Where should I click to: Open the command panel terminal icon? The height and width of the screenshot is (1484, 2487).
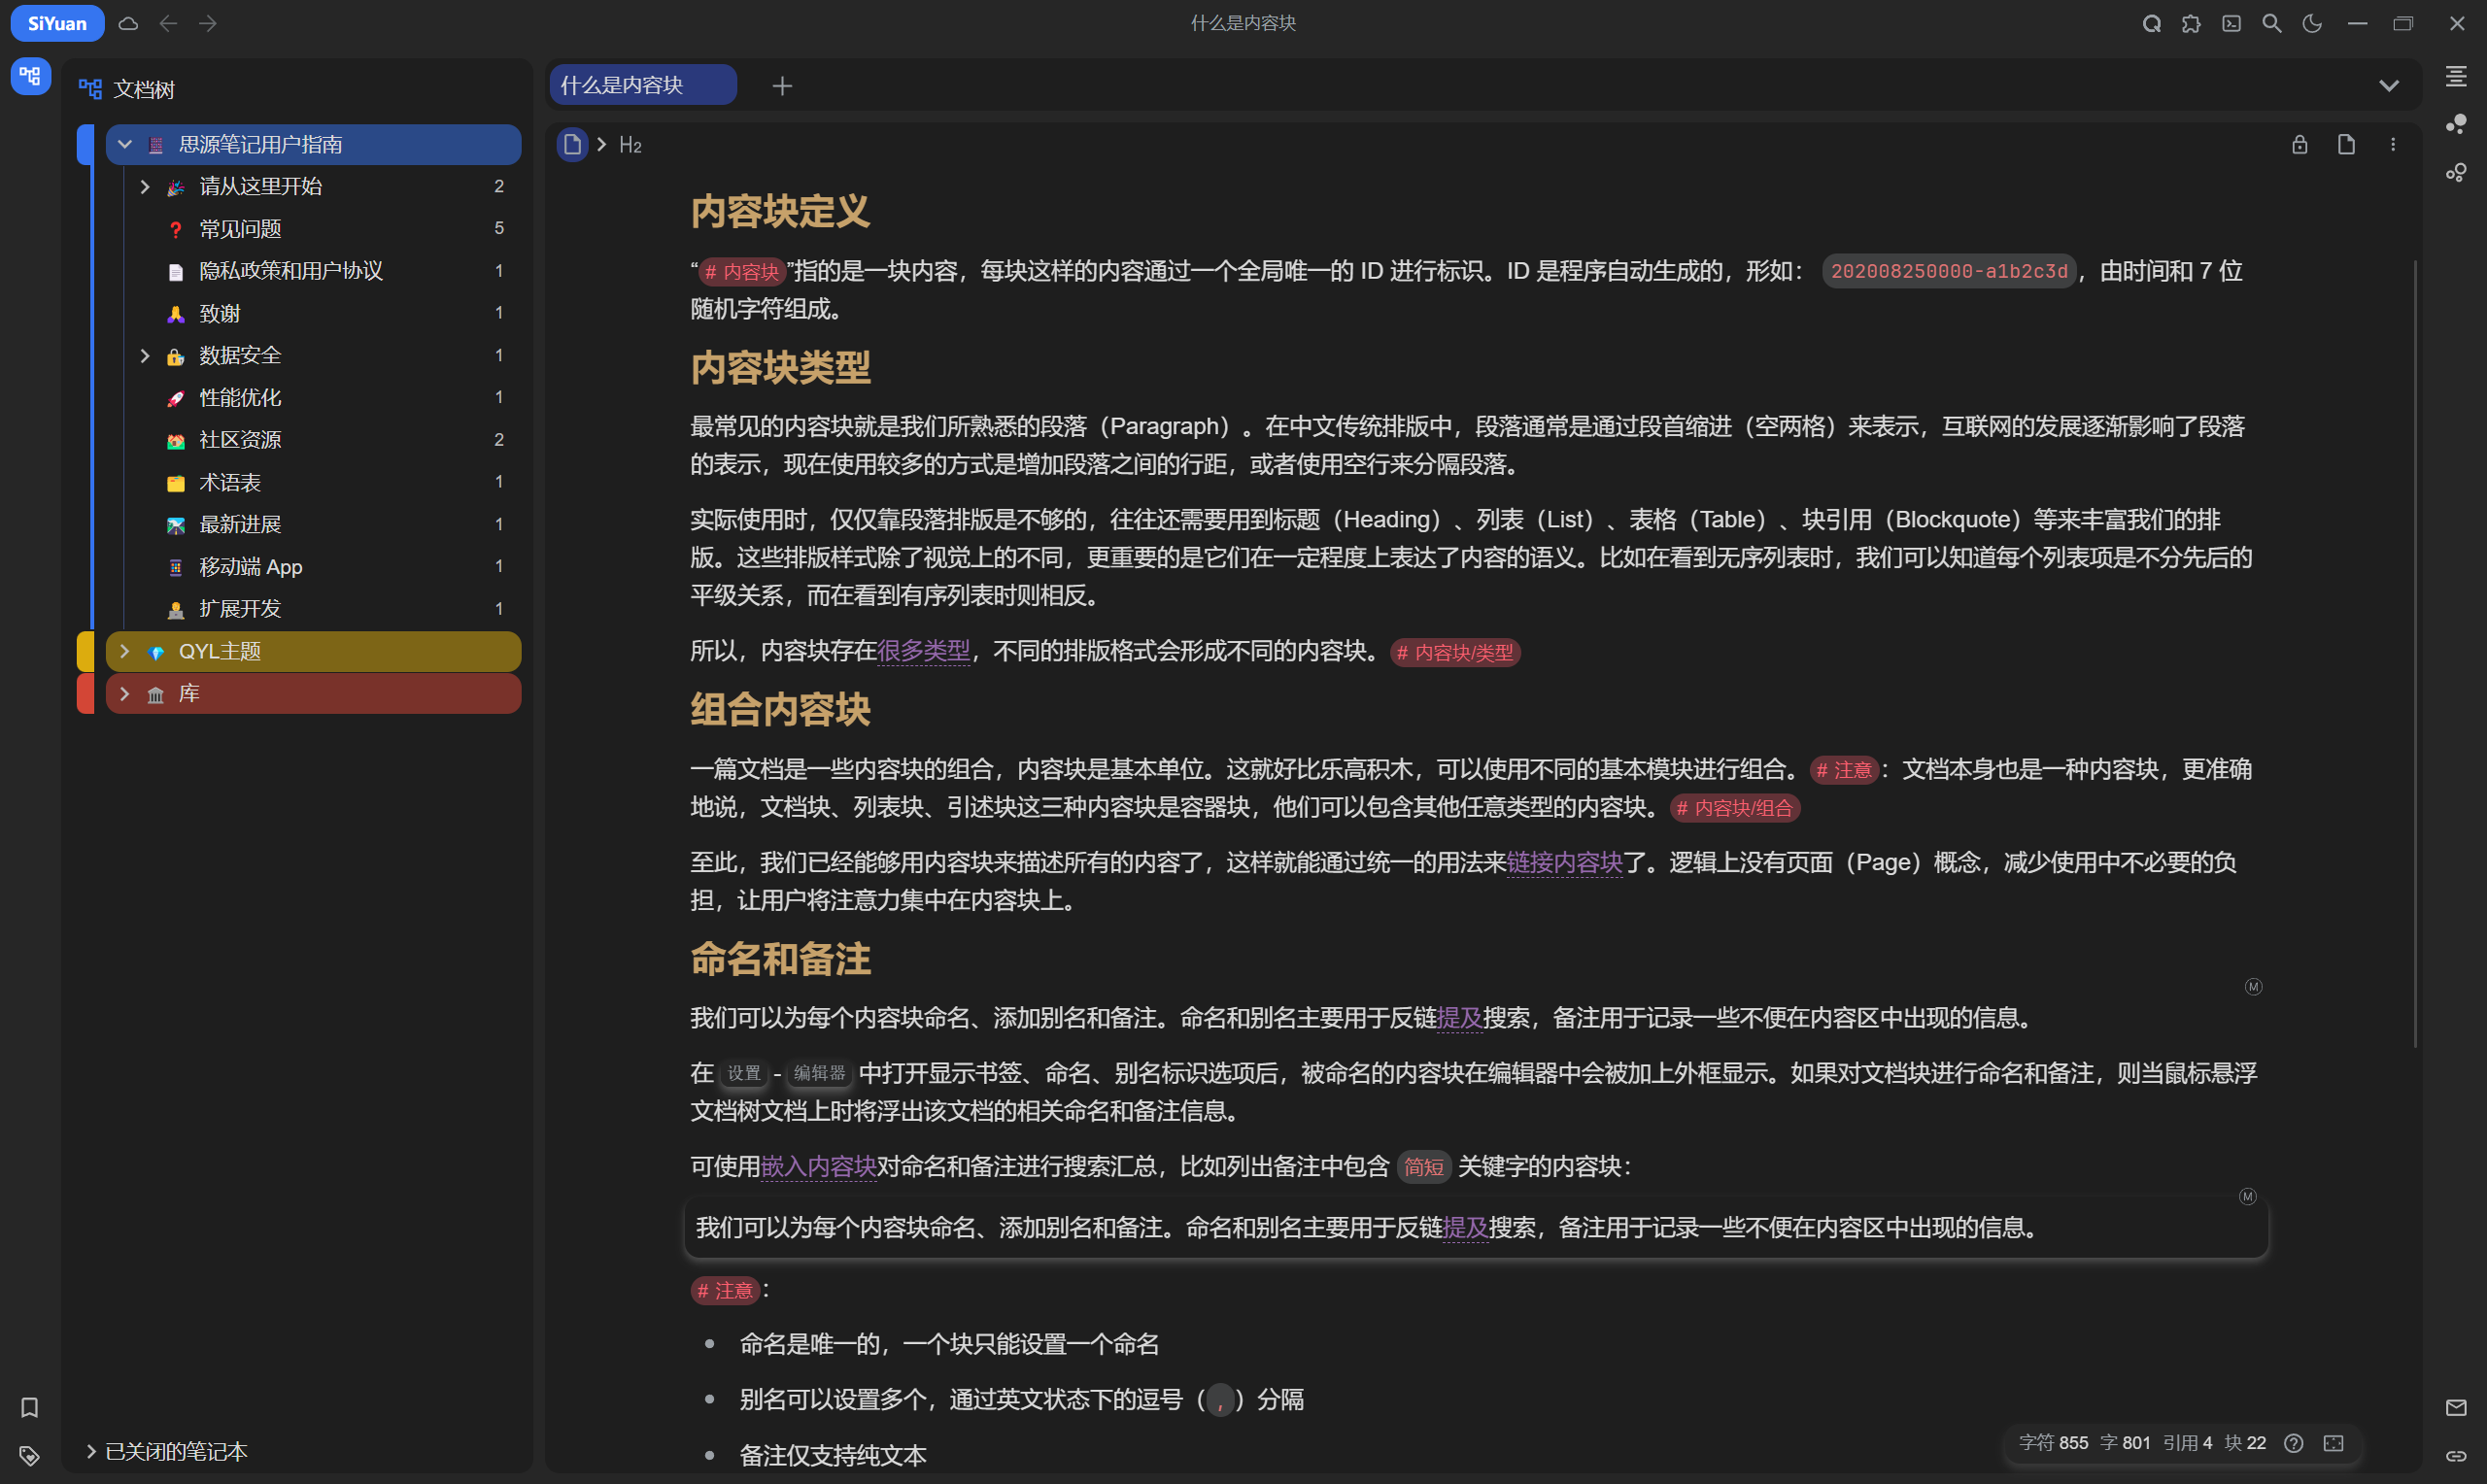[x=2231, y=23]
